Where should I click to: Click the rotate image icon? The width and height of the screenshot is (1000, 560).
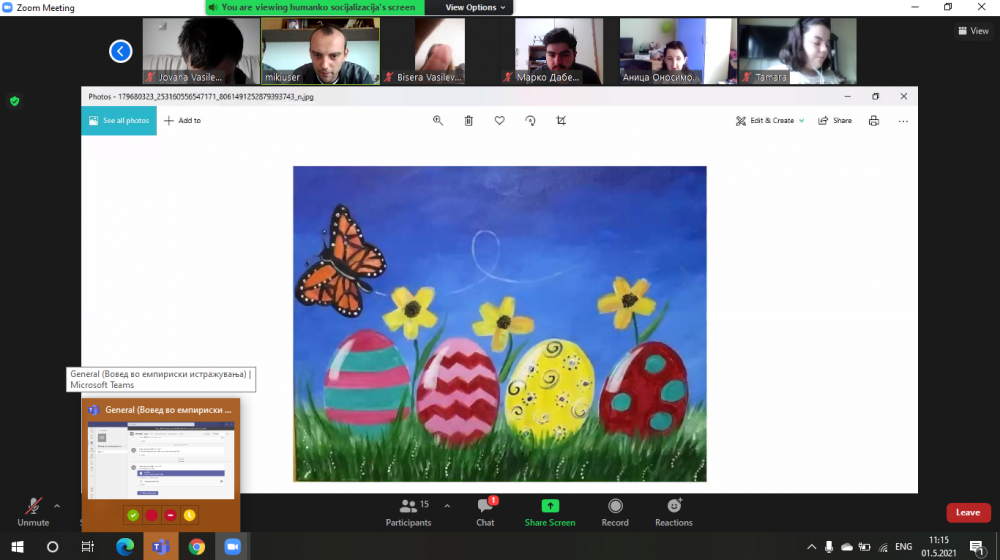point(530,120)
